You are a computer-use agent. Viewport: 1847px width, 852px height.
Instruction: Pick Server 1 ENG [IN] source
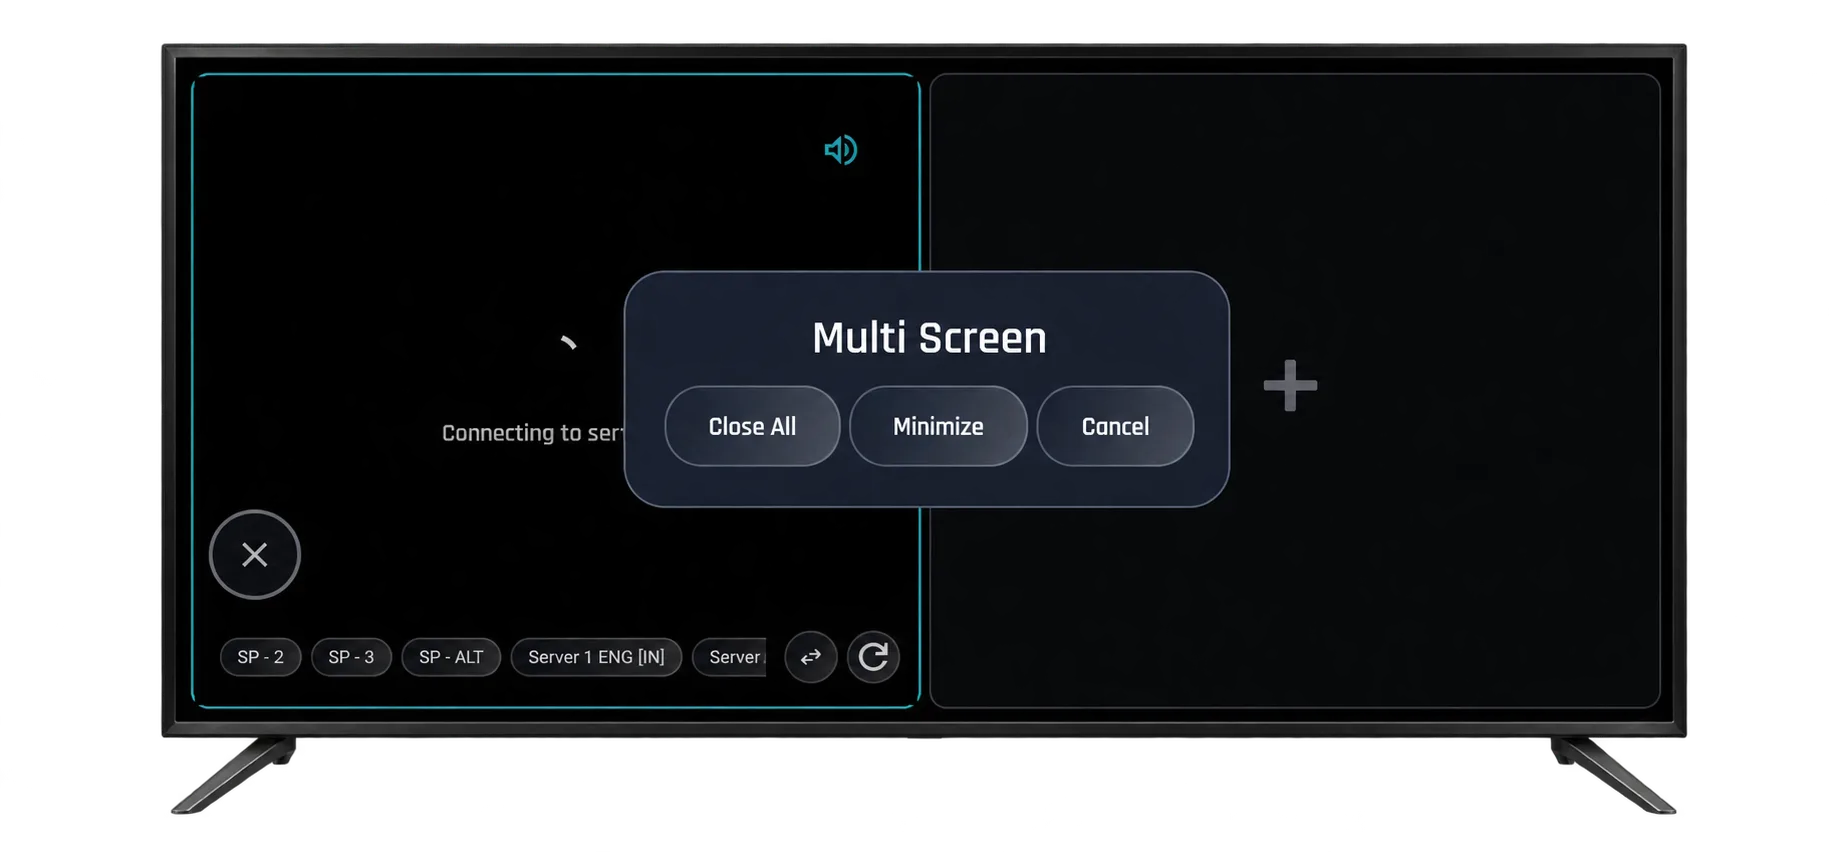tap(596, 657)
